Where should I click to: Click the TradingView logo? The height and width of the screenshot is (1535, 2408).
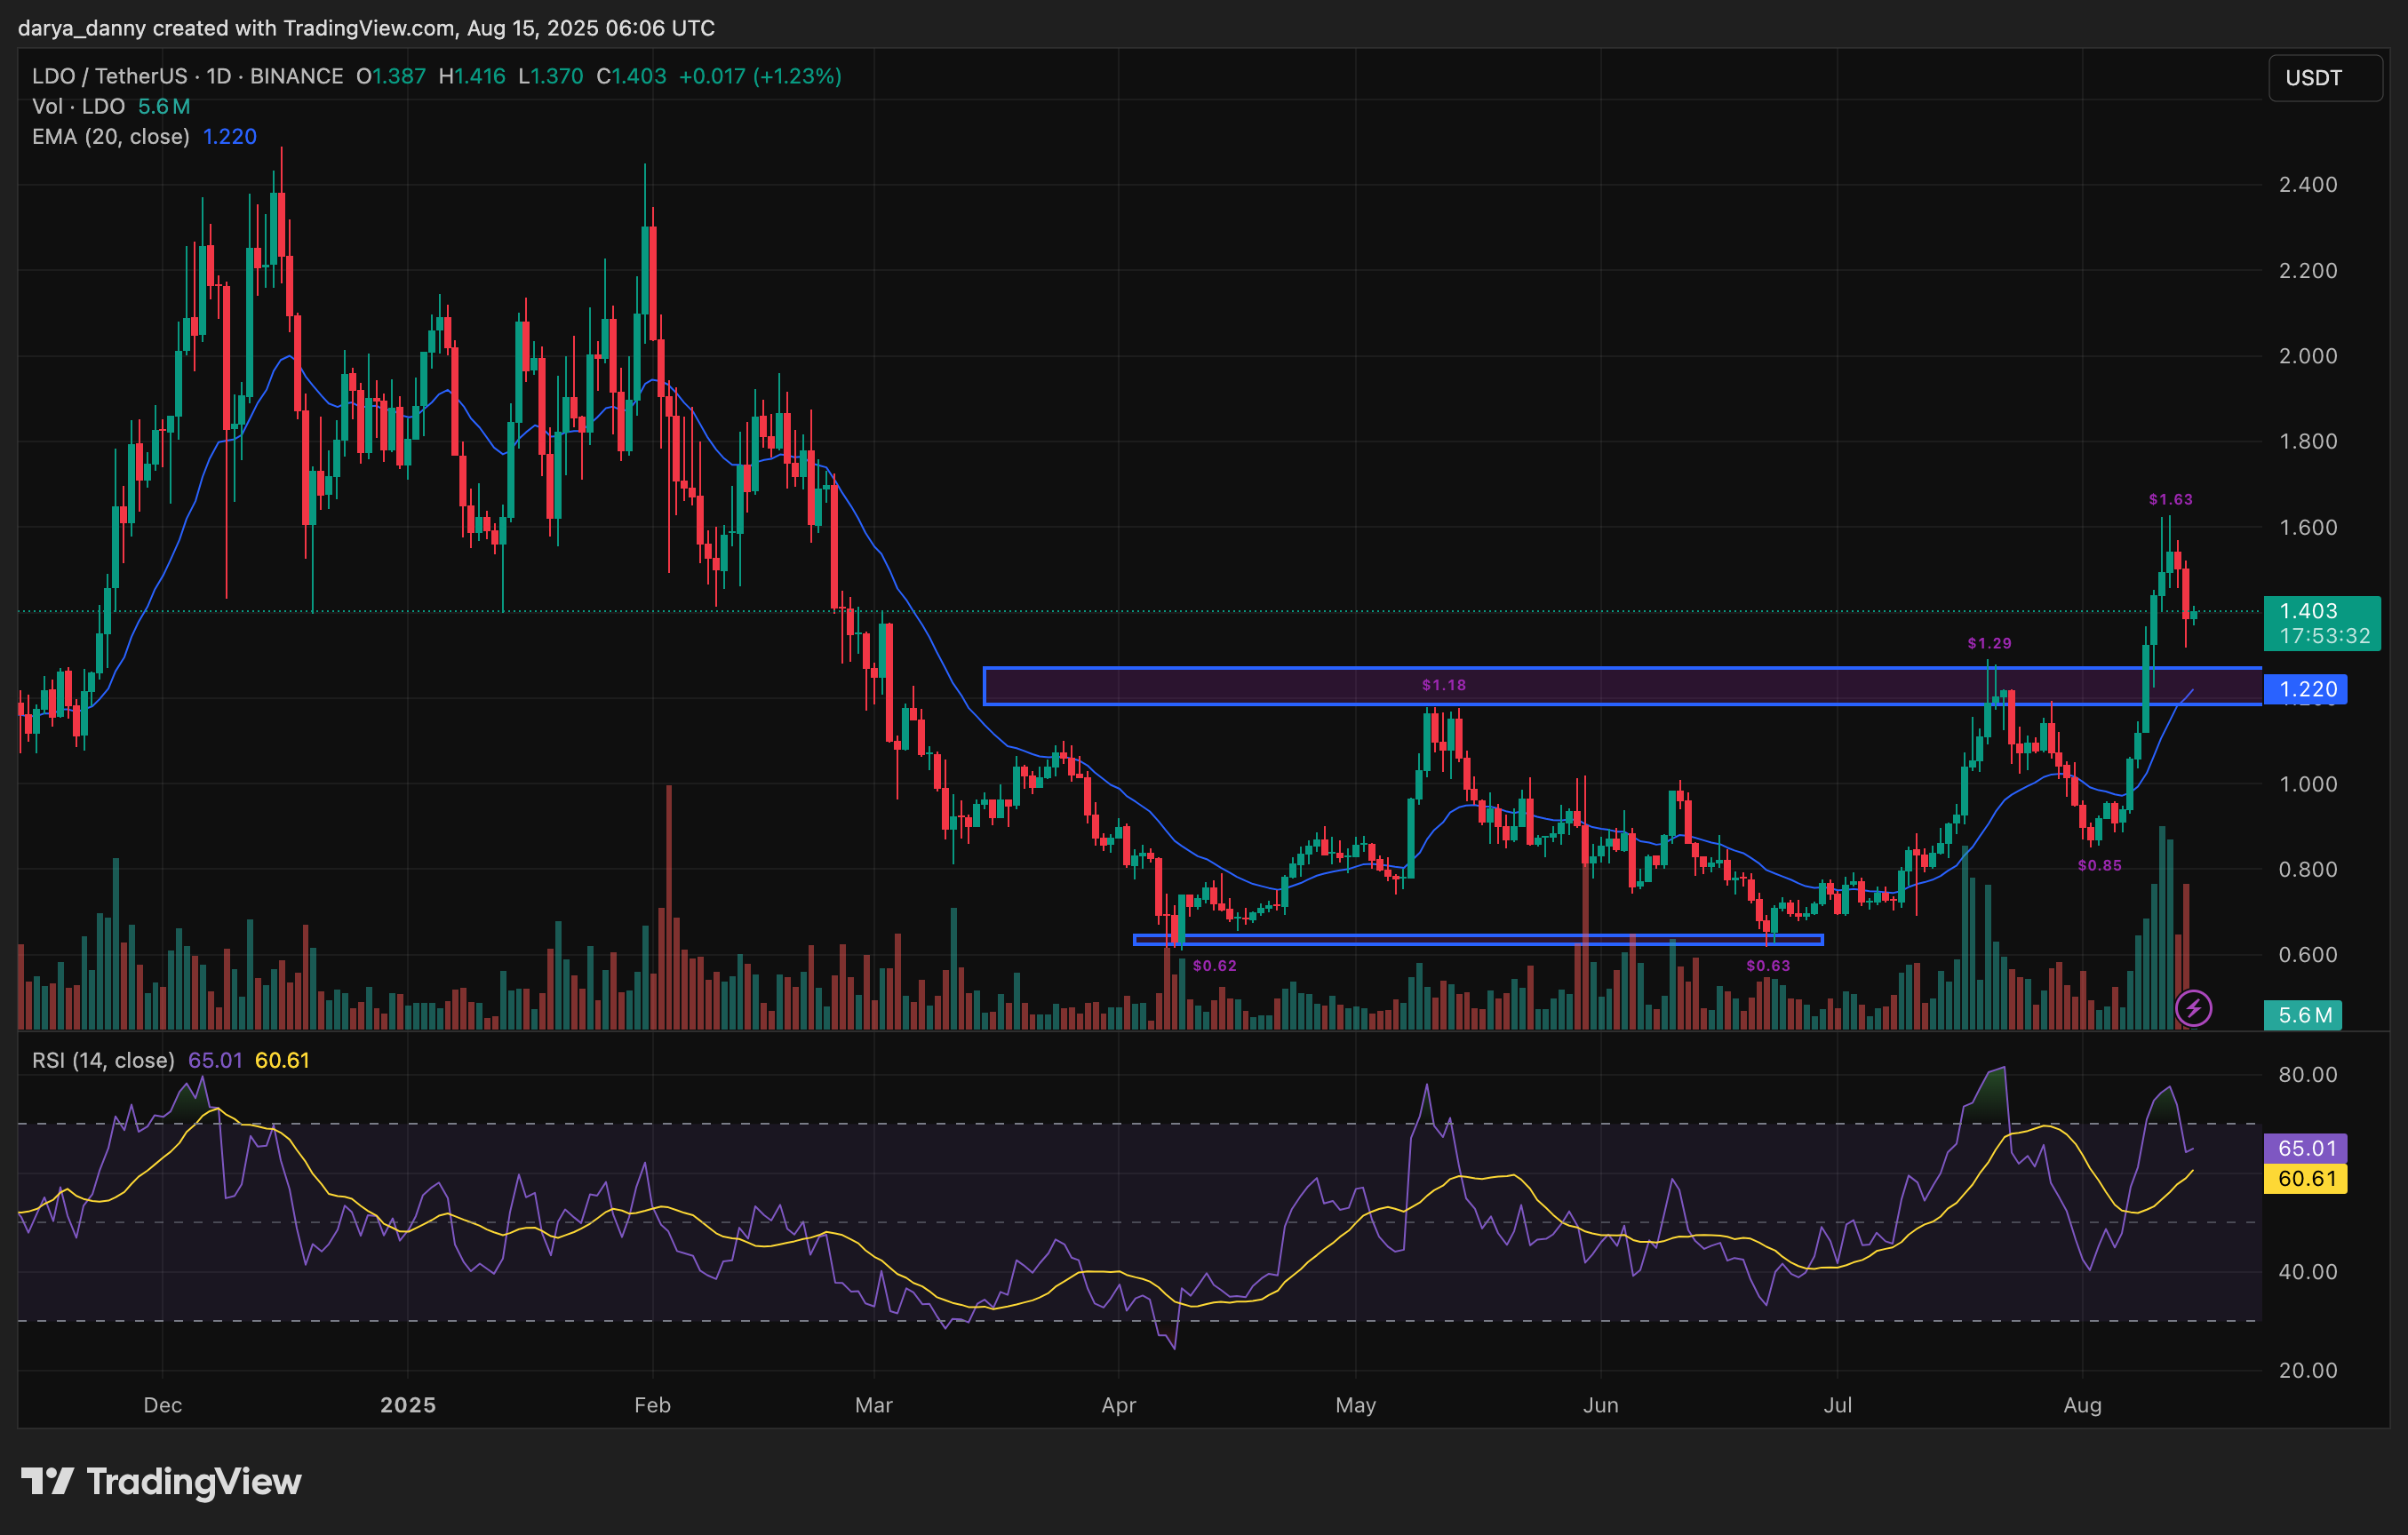[160, 1480]
